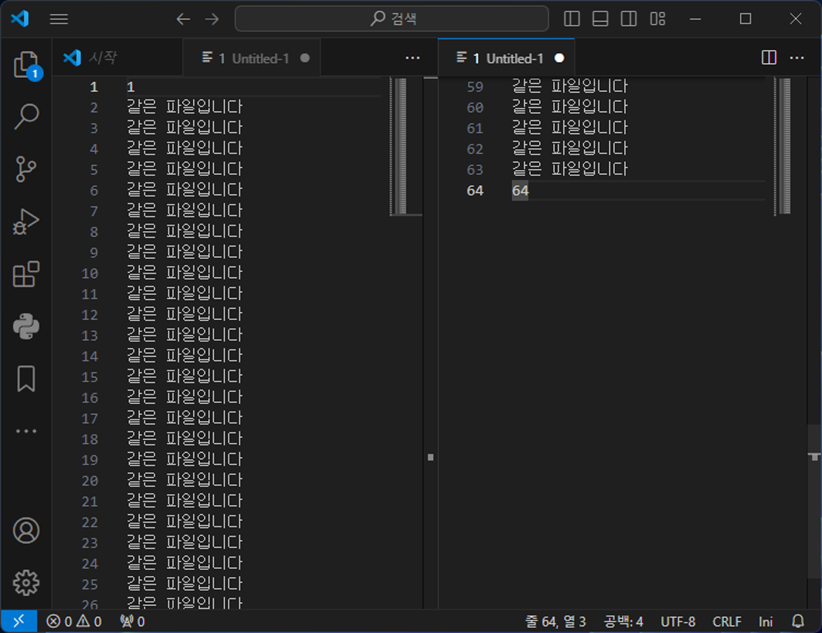Place cursor on line 1 in left editor

131,87
